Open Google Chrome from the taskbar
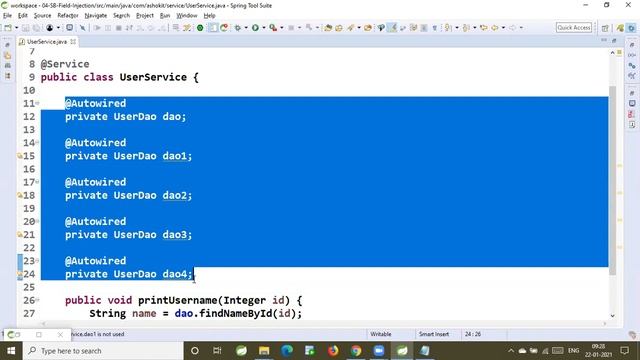Image resolution: width=640 pixels, height=360 pixels. pos(356,351)
